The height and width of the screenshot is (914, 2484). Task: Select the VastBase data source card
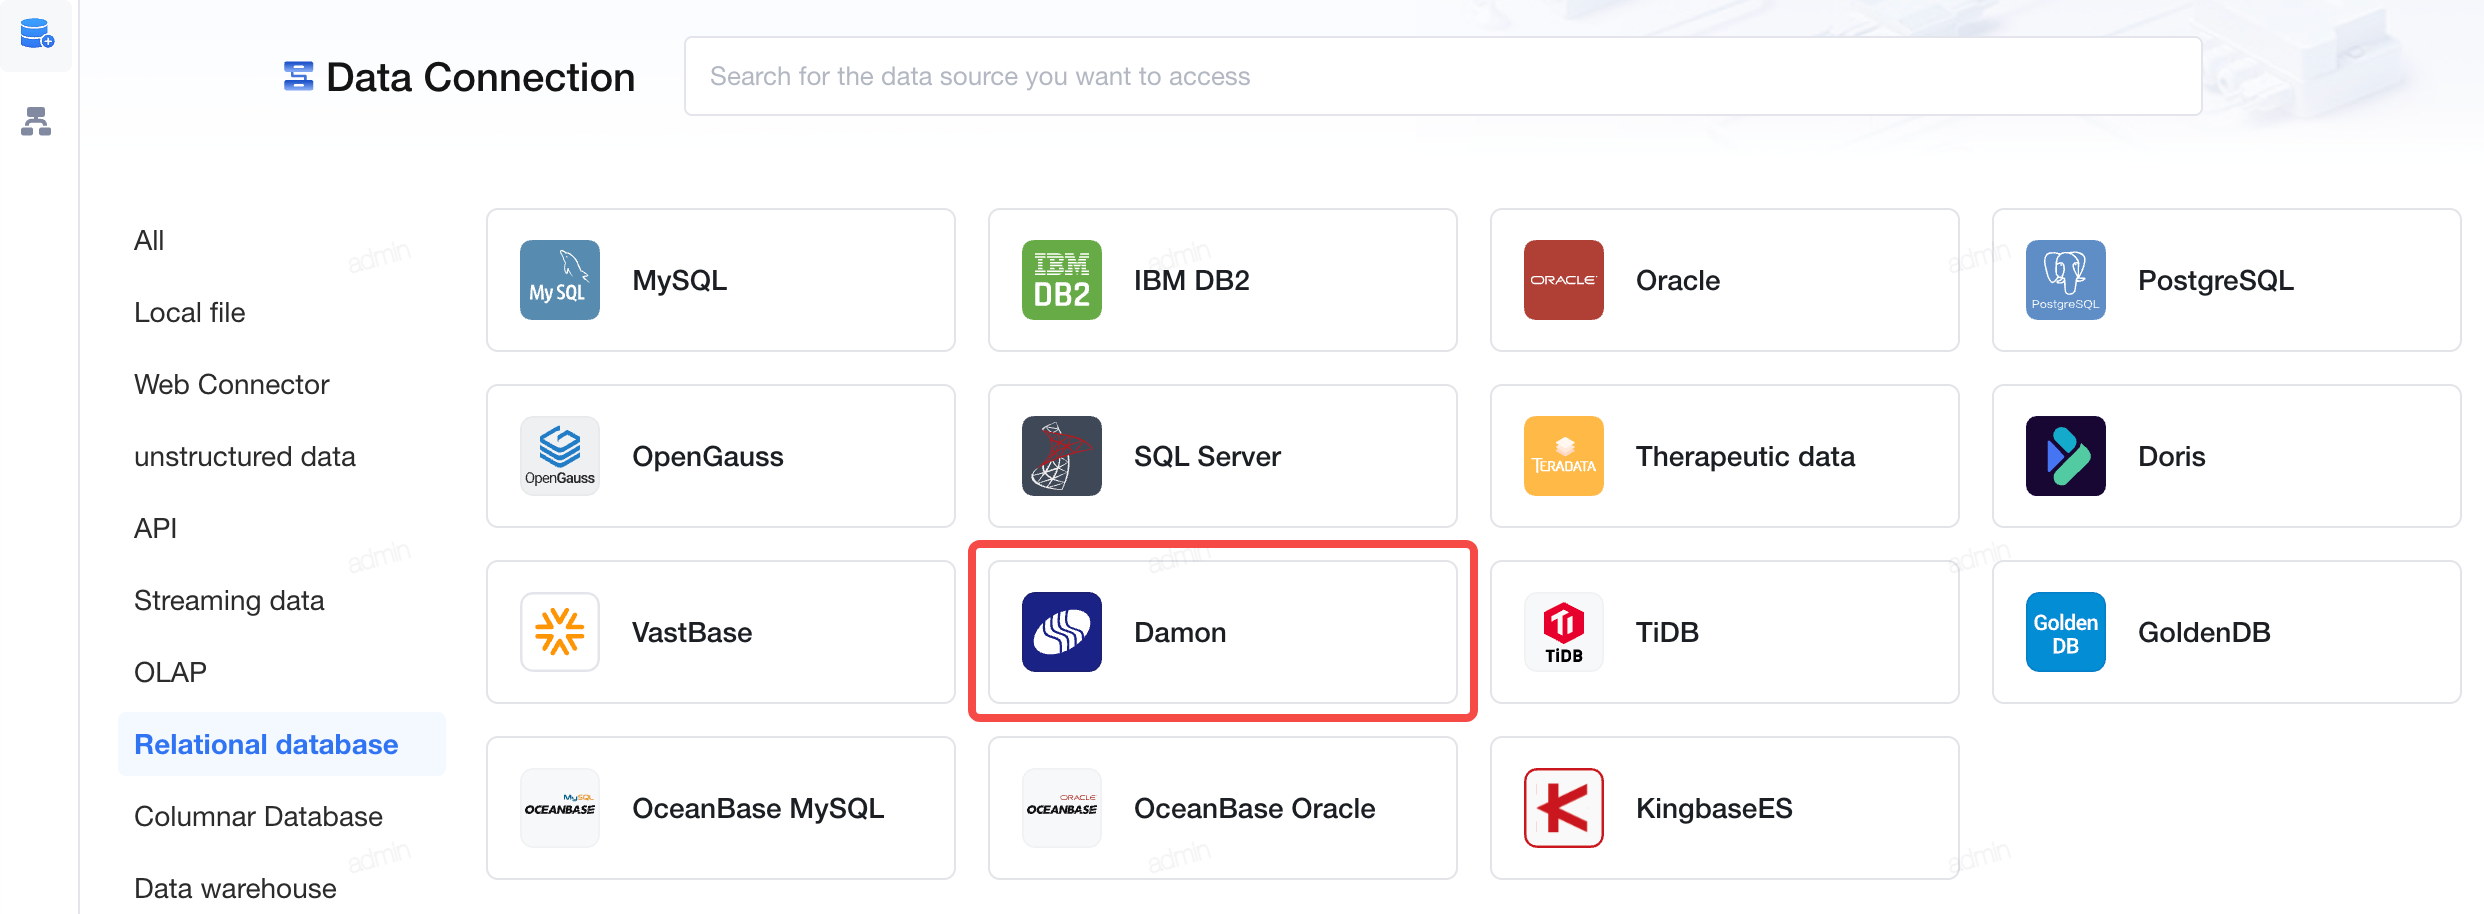[x=721, y=632]
